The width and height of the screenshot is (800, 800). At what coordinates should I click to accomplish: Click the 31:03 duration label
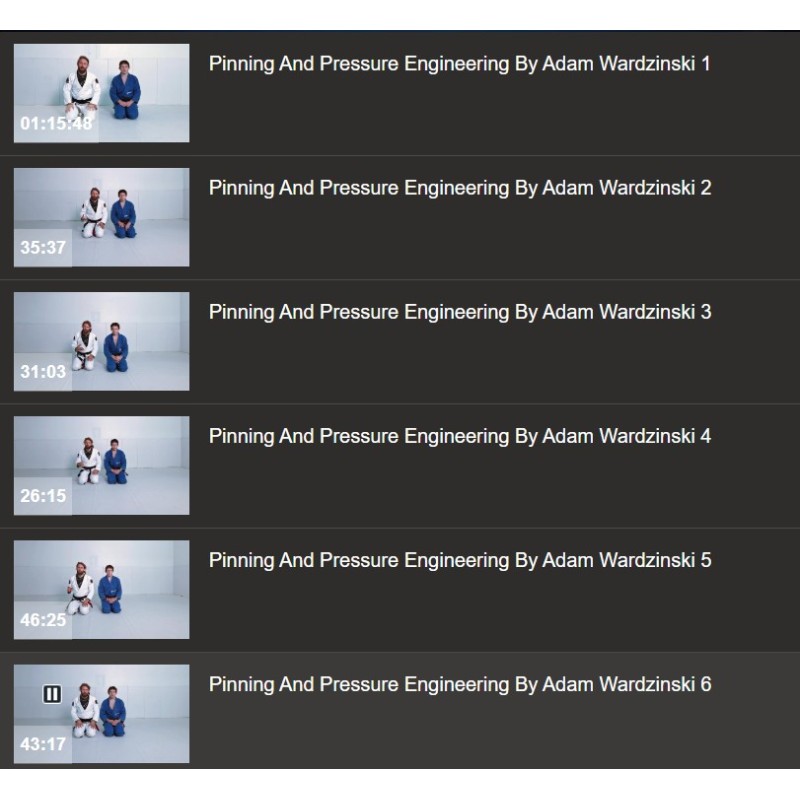(x=43, y=372)
